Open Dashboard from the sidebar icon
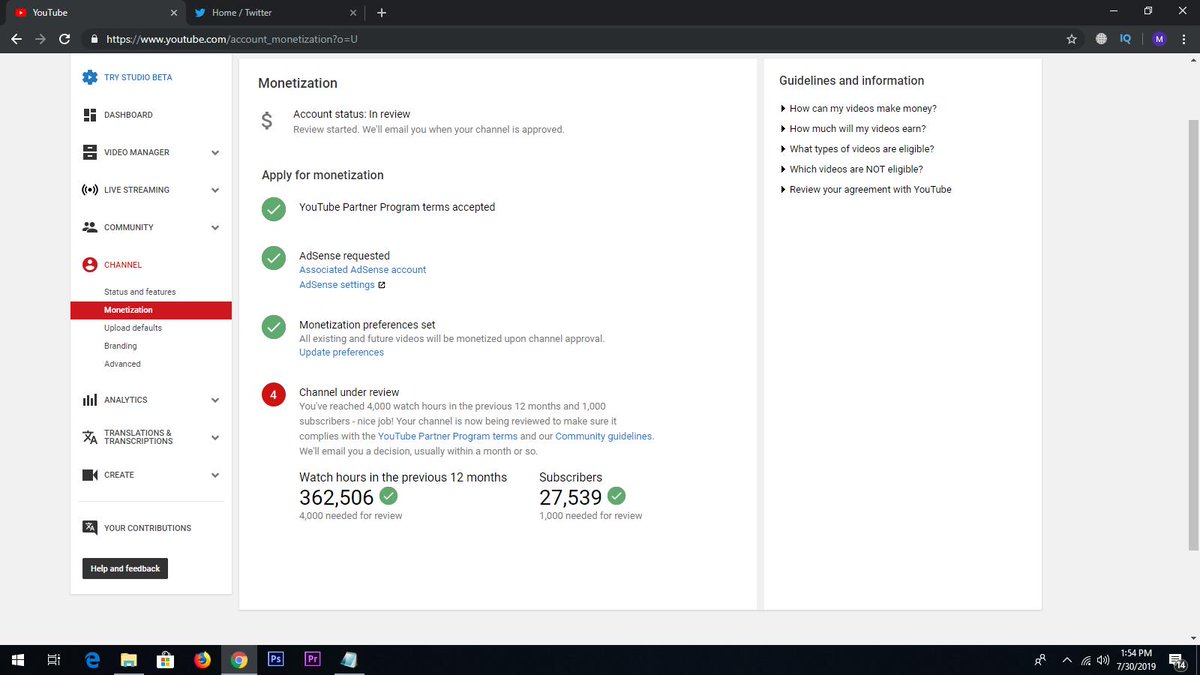This screenshot has height=675, width=1200. (x=89, y=115)
